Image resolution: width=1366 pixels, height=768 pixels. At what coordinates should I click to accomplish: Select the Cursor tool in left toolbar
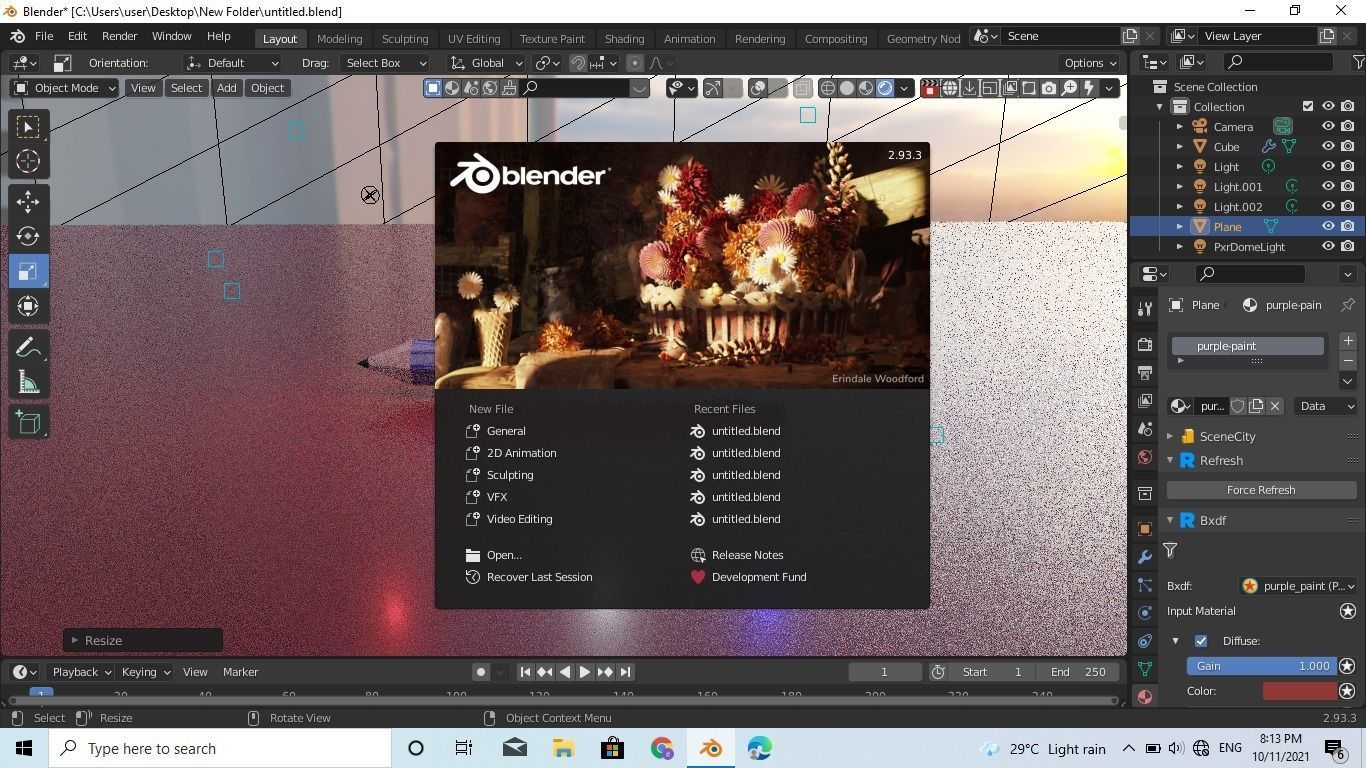point(28,161)
